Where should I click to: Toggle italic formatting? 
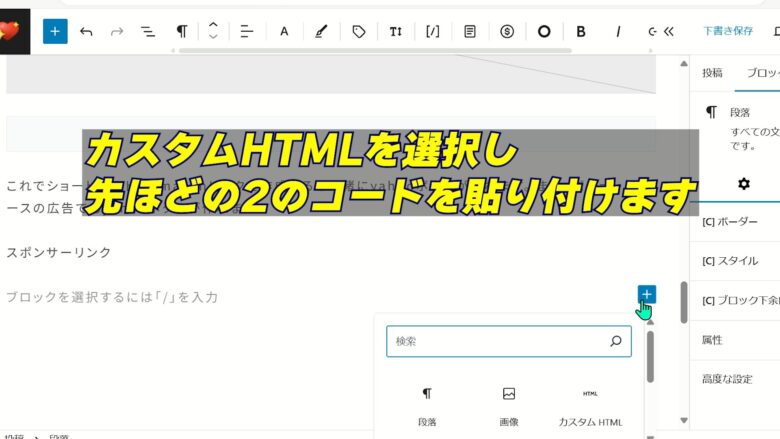pos(618,31)
